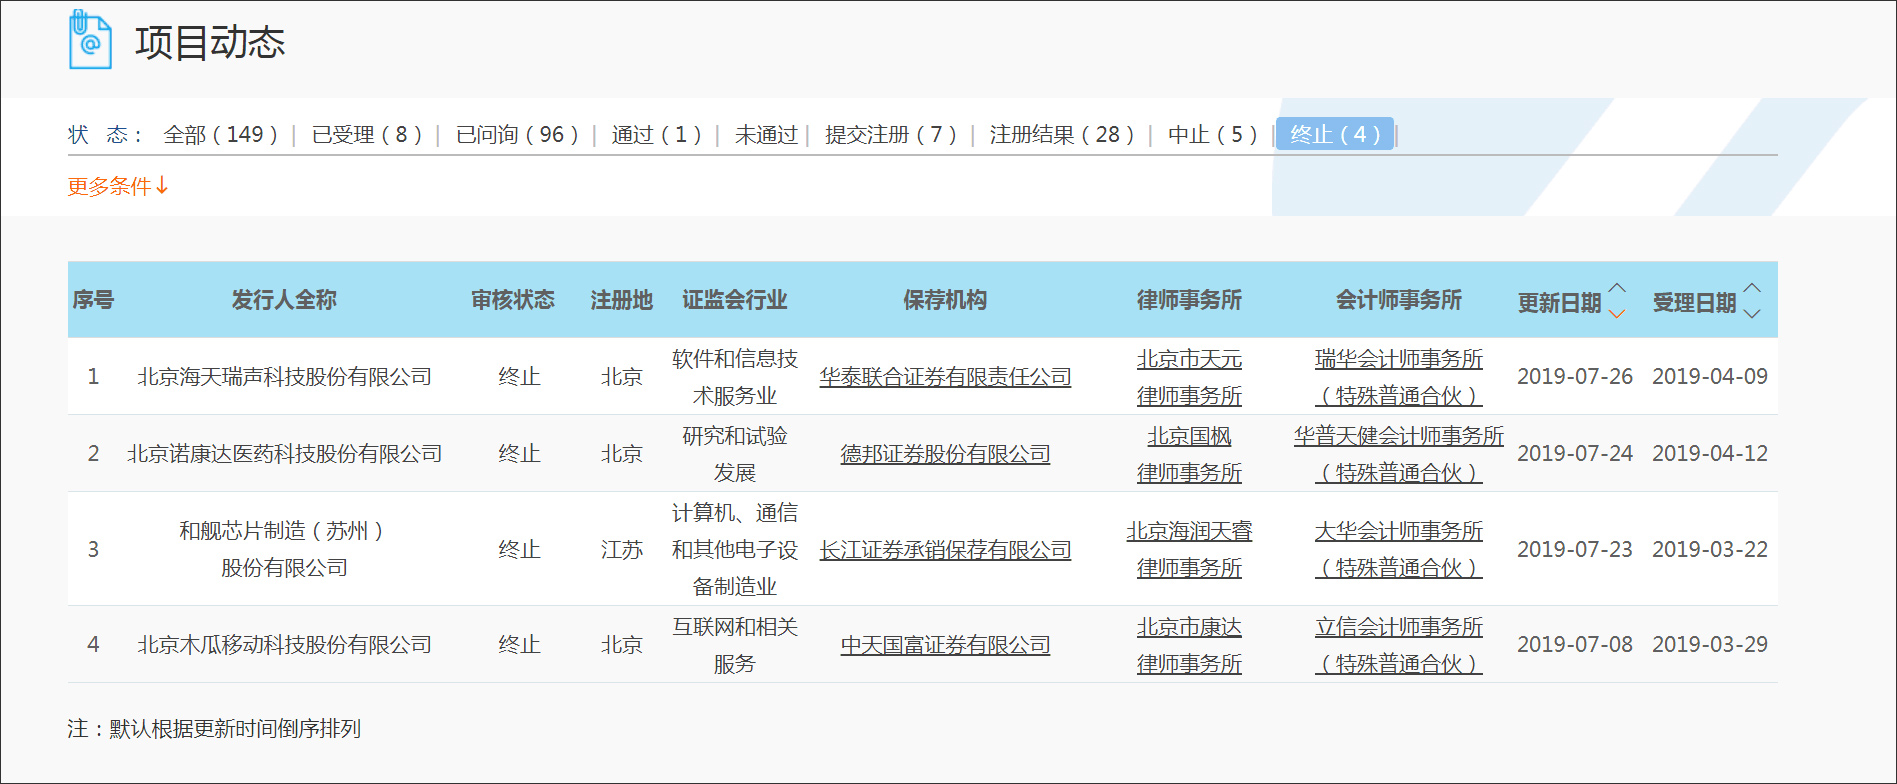Click issuer 北京海天瑞声科技股份有限公司
Image resolution: width=1897 pixels, height=784 pixels.
click(x=284, y=377)
